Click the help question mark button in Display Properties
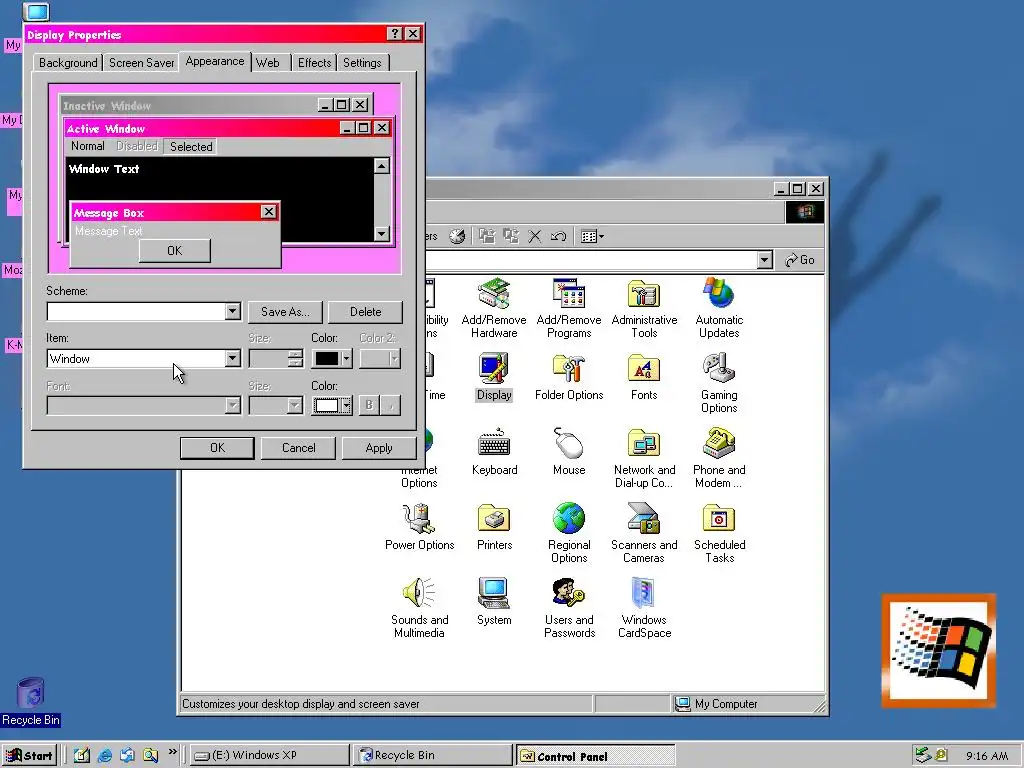The image size is (1024, 768). click(394, 34)
